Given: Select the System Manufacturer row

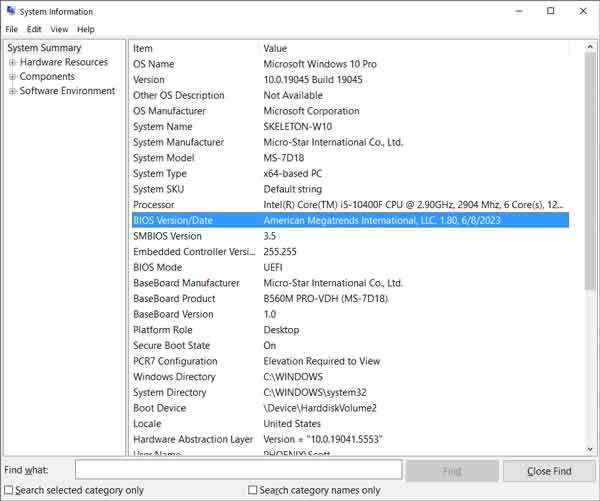Looking at the screenshot, I should (350, 142).
